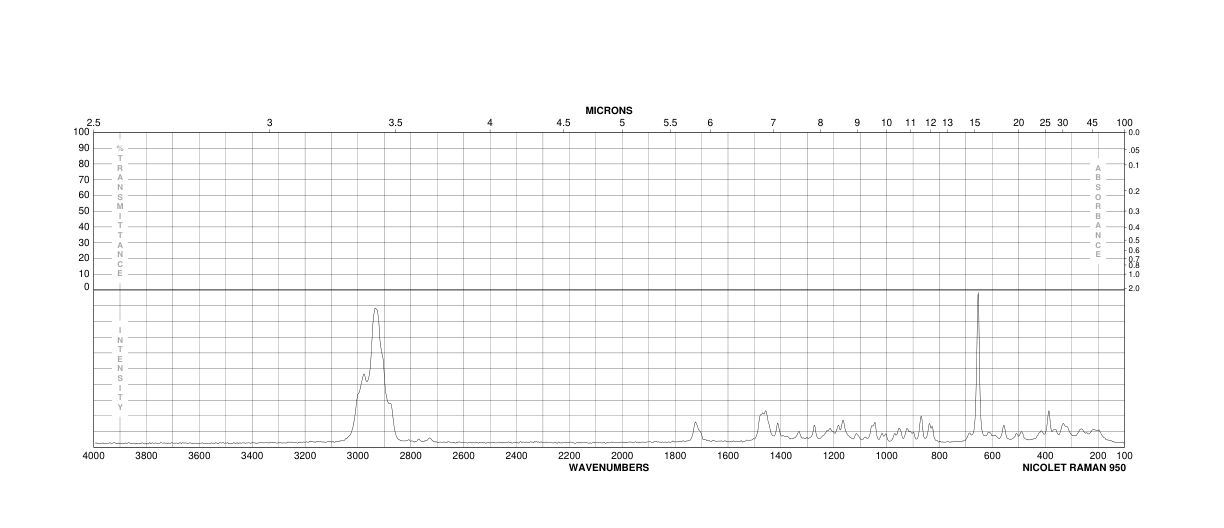Select the small peak near 1720 wavenumbers
1224x528 pixels.
coord(695,423)
